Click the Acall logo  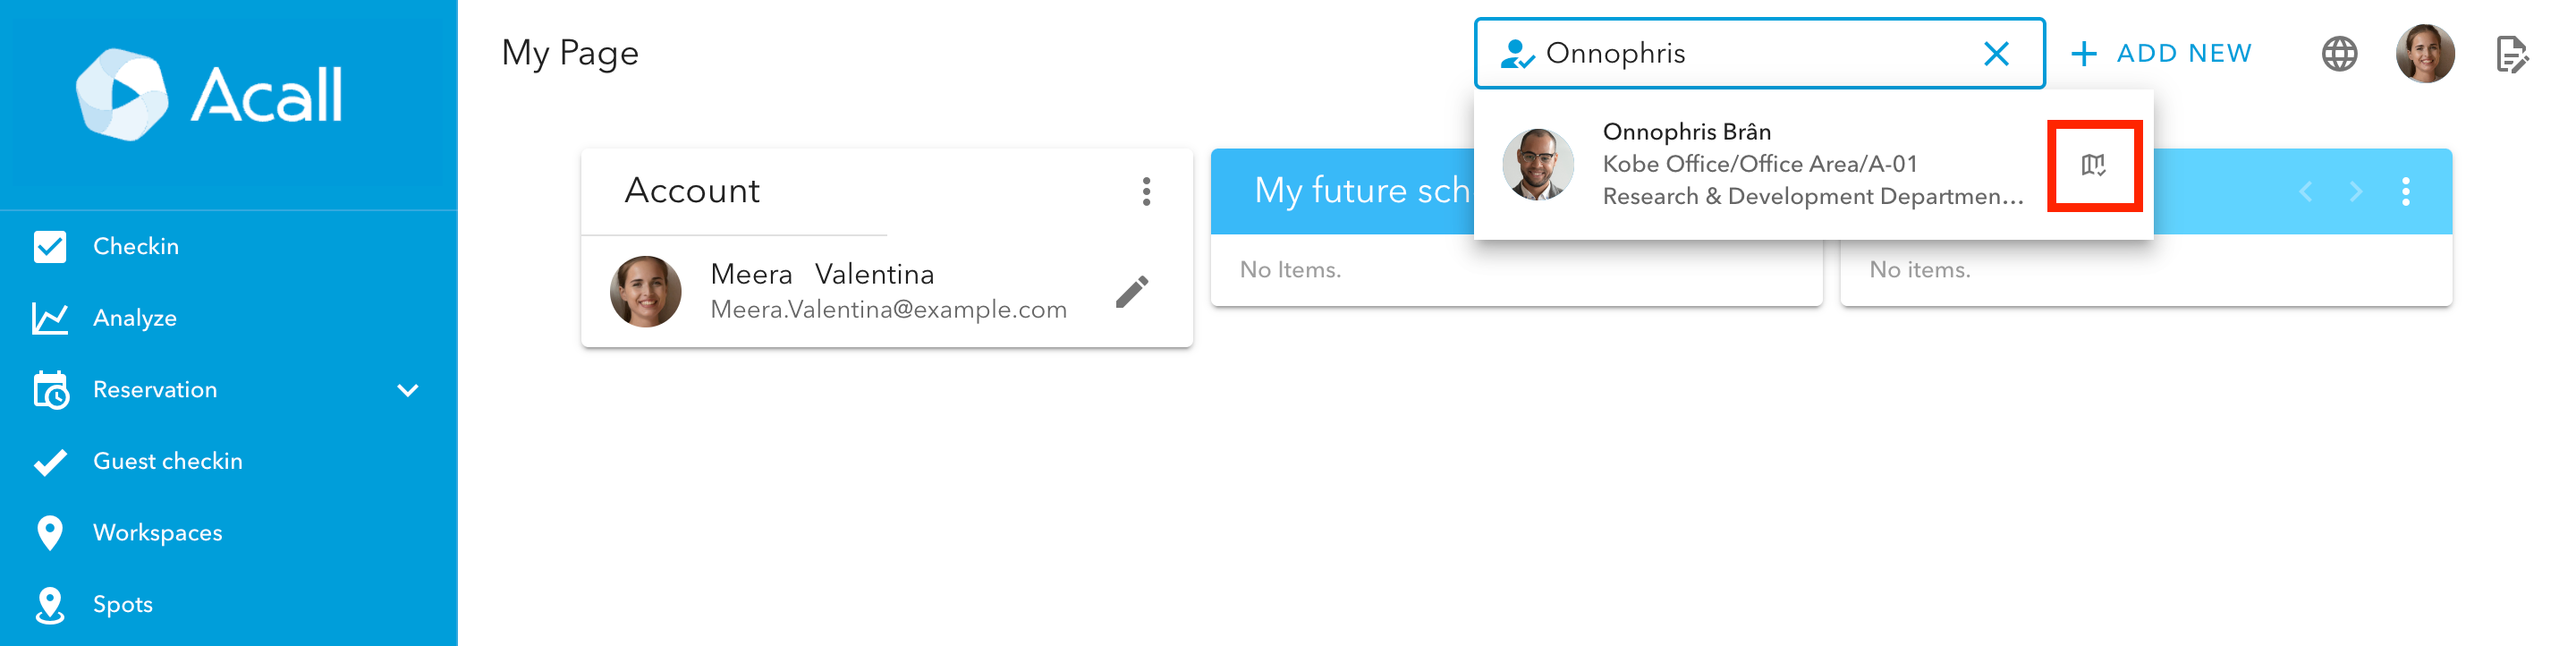(x=210, y=95)
